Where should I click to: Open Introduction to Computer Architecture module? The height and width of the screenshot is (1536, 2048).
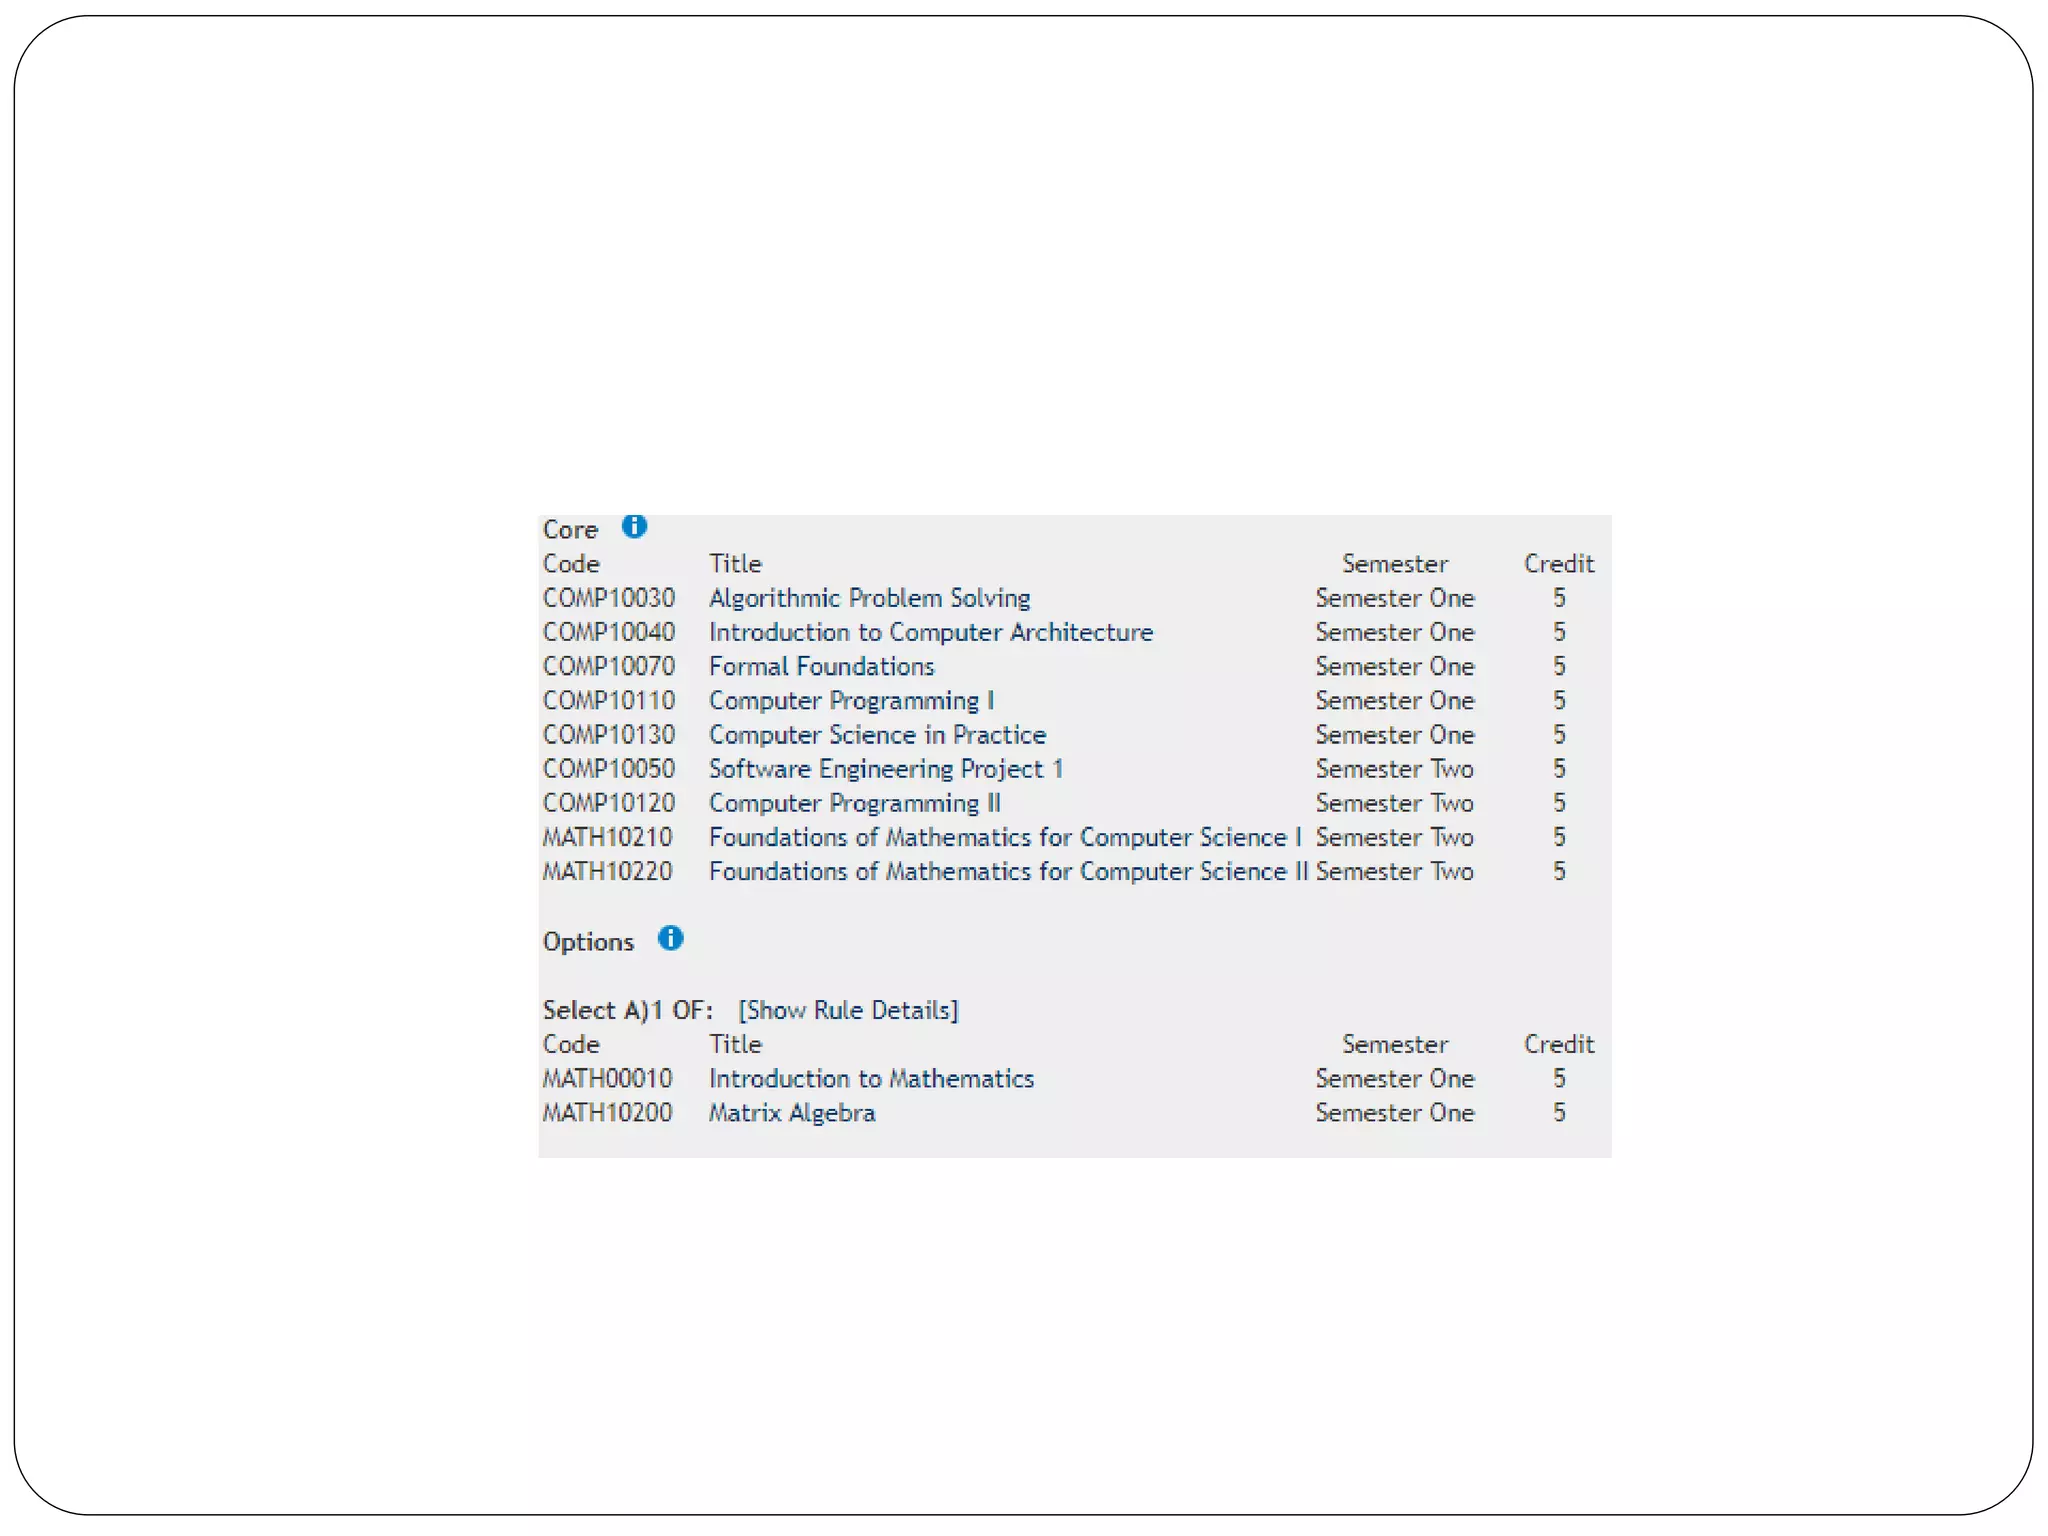click(930, 632)
